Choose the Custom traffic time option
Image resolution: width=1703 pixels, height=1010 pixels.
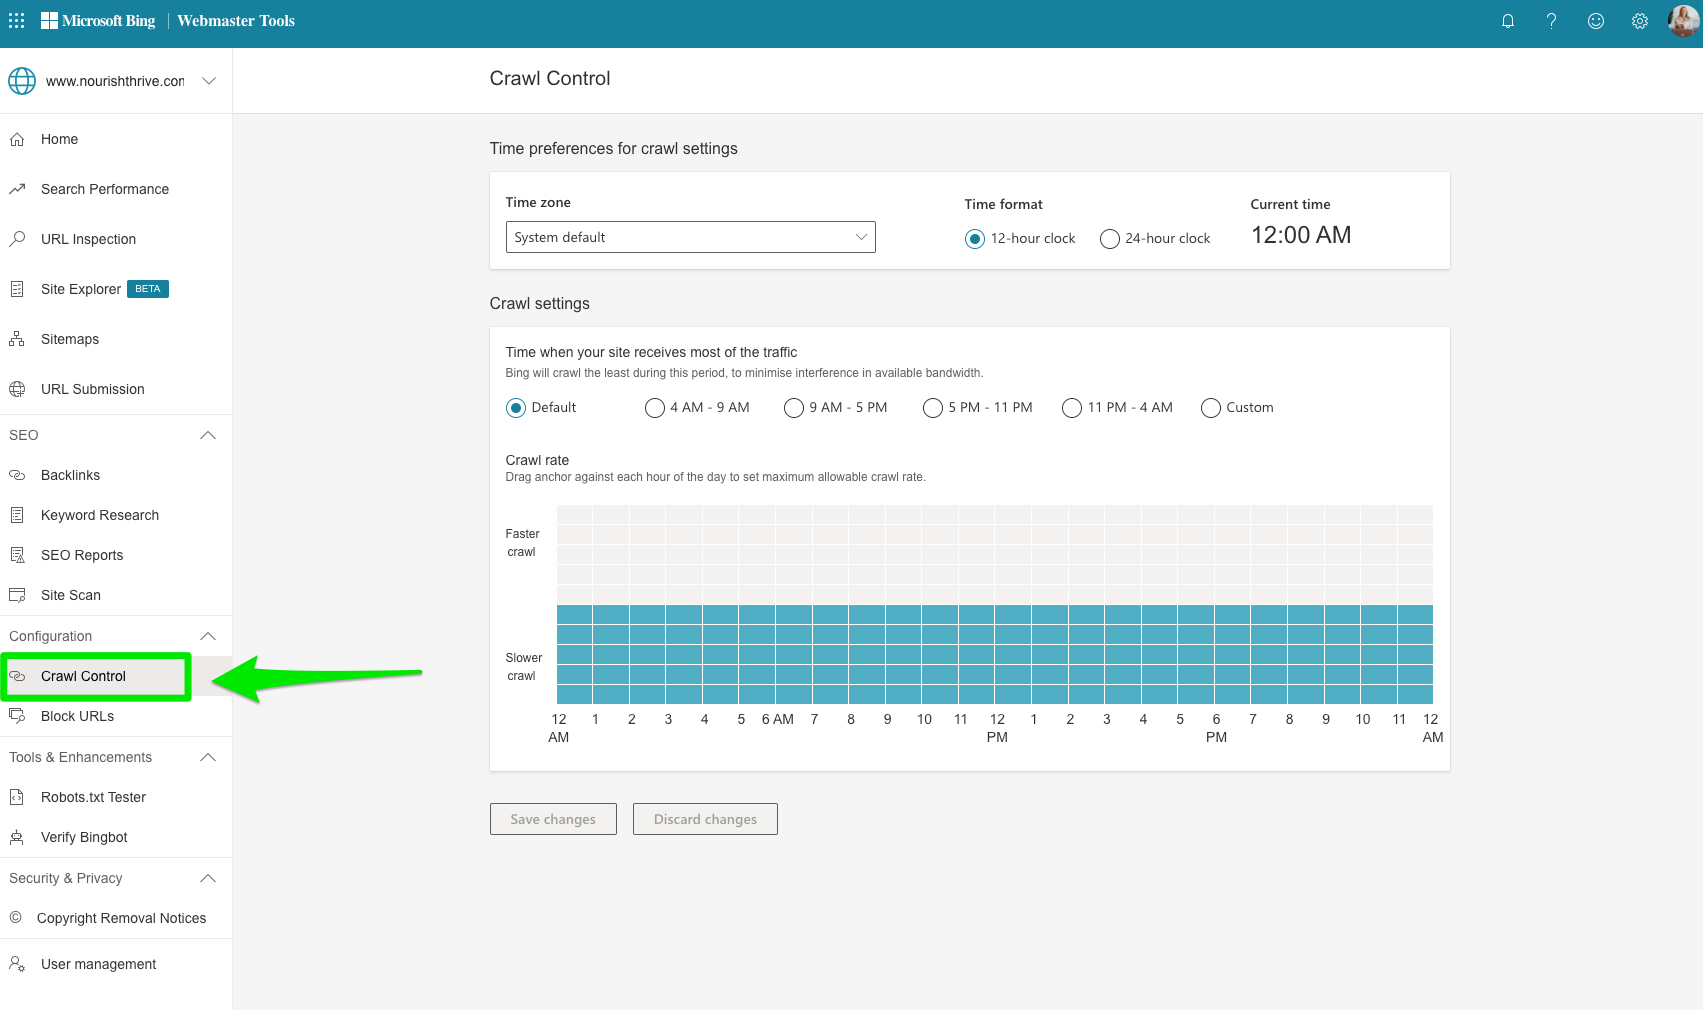(x=1210, y=407)
